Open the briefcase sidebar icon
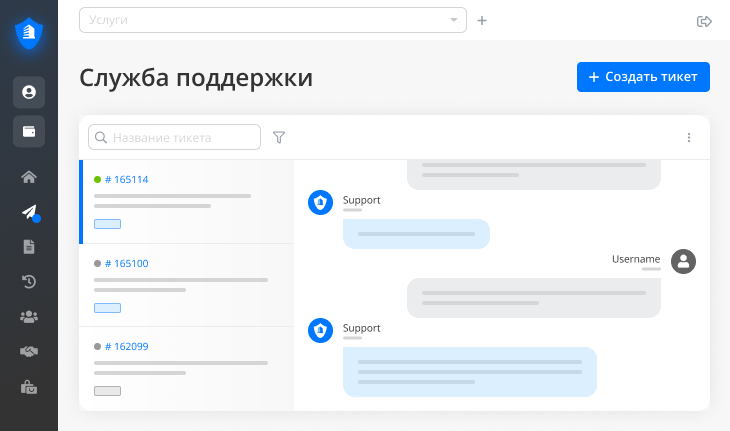The width and height of the screenshot is (730, 431). point(29,386)
